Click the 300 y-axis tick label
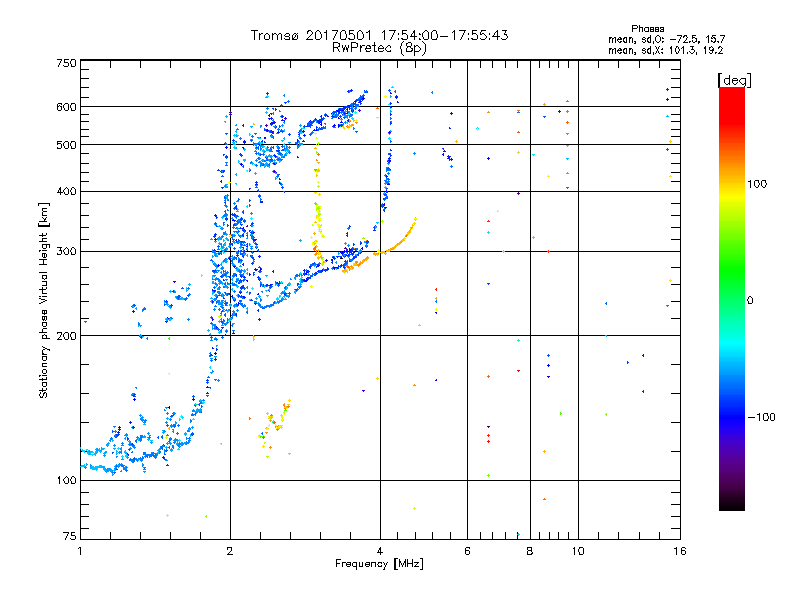 pyautogui.click(x=66, y=251)
